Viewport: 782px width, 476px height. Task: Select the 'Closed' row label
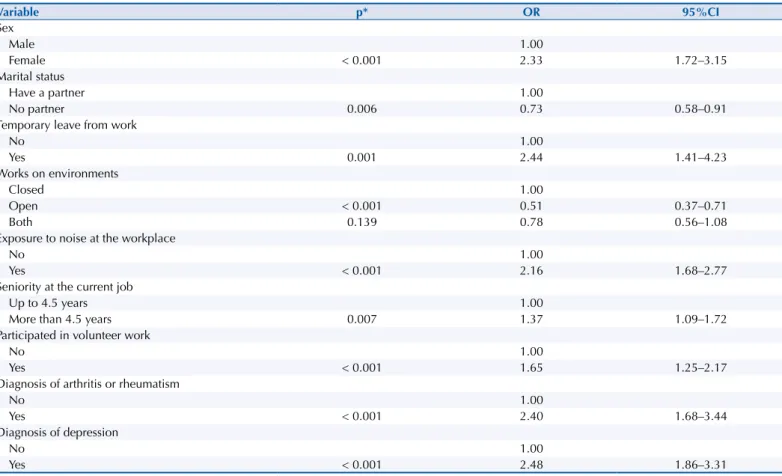click(26, 190)
